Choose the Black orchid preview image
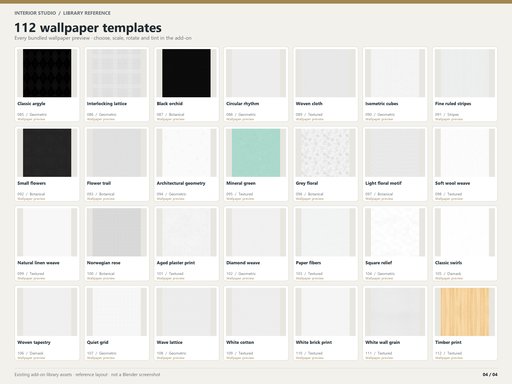512x384 pixels. coord(186,73)
